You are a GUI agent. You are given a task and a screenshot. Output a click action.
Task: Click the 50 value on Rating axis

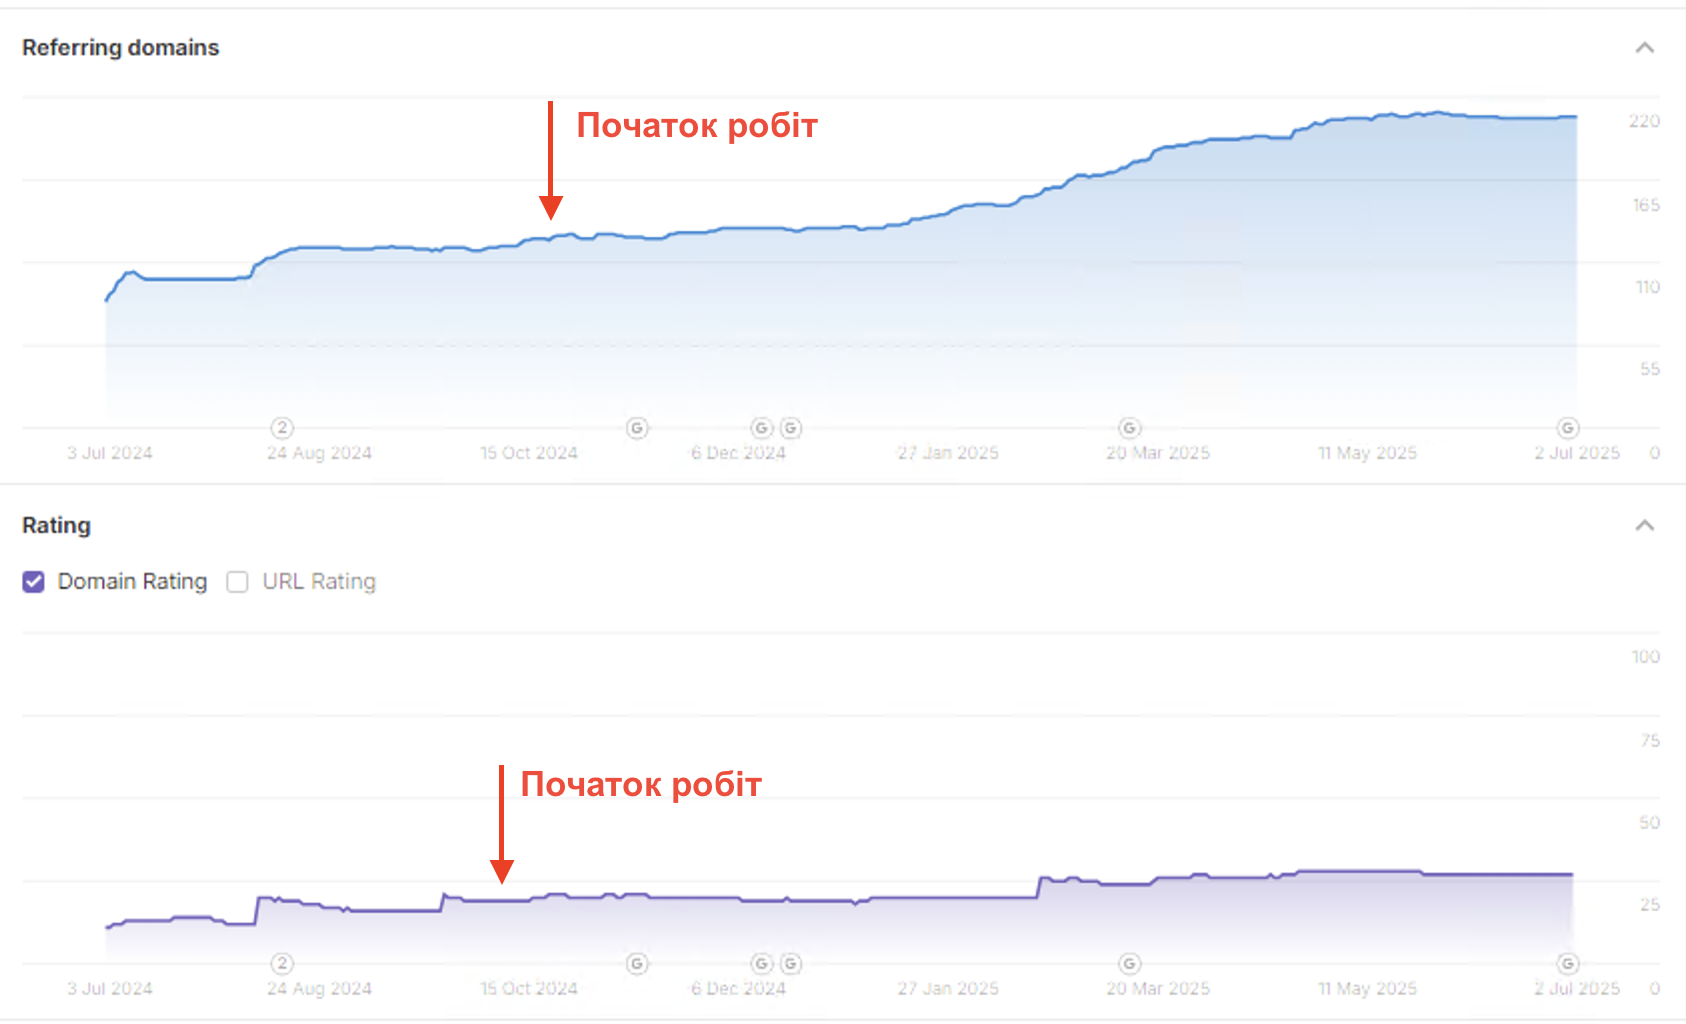coord(1650,823)
